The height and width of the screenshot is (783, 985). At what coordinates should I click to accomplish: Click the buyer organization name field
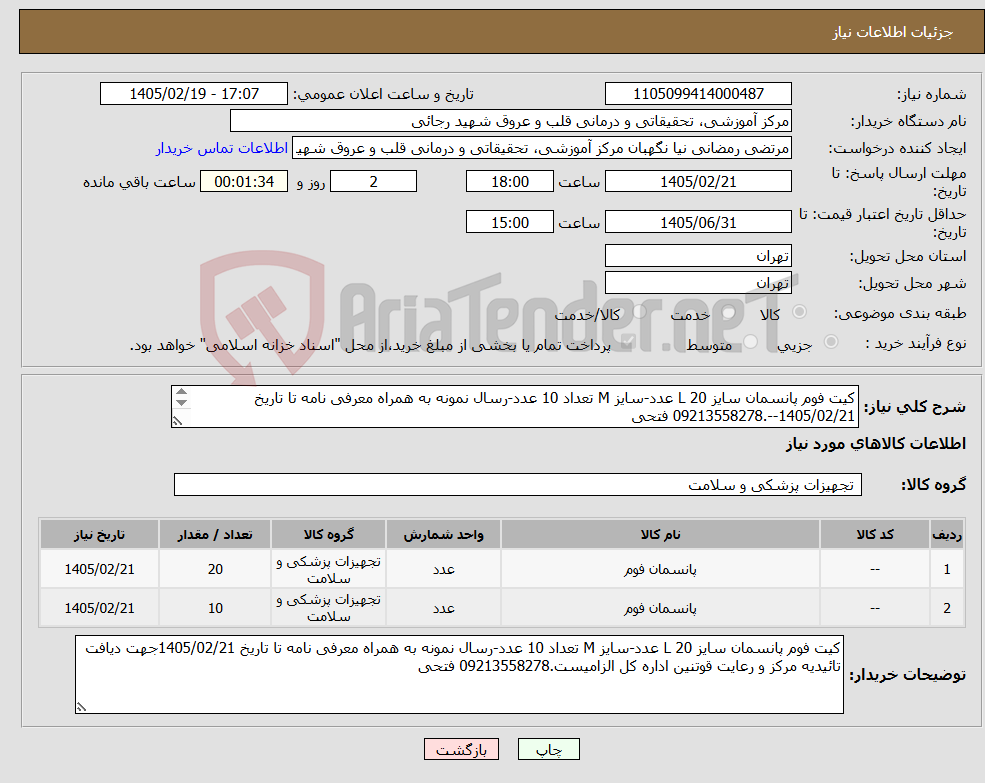(511, 121)
